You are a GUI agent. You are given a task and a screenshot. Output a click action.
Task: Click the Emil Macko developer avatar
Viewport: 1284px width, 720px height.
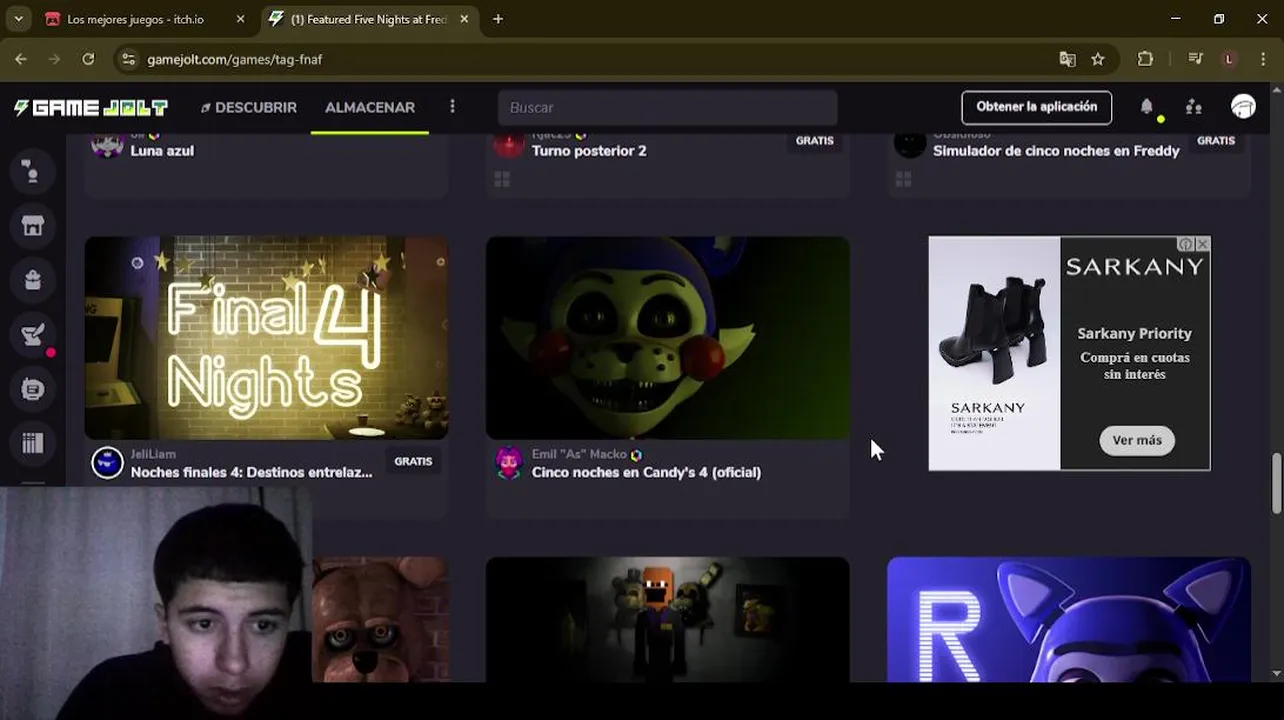[509, 462]
